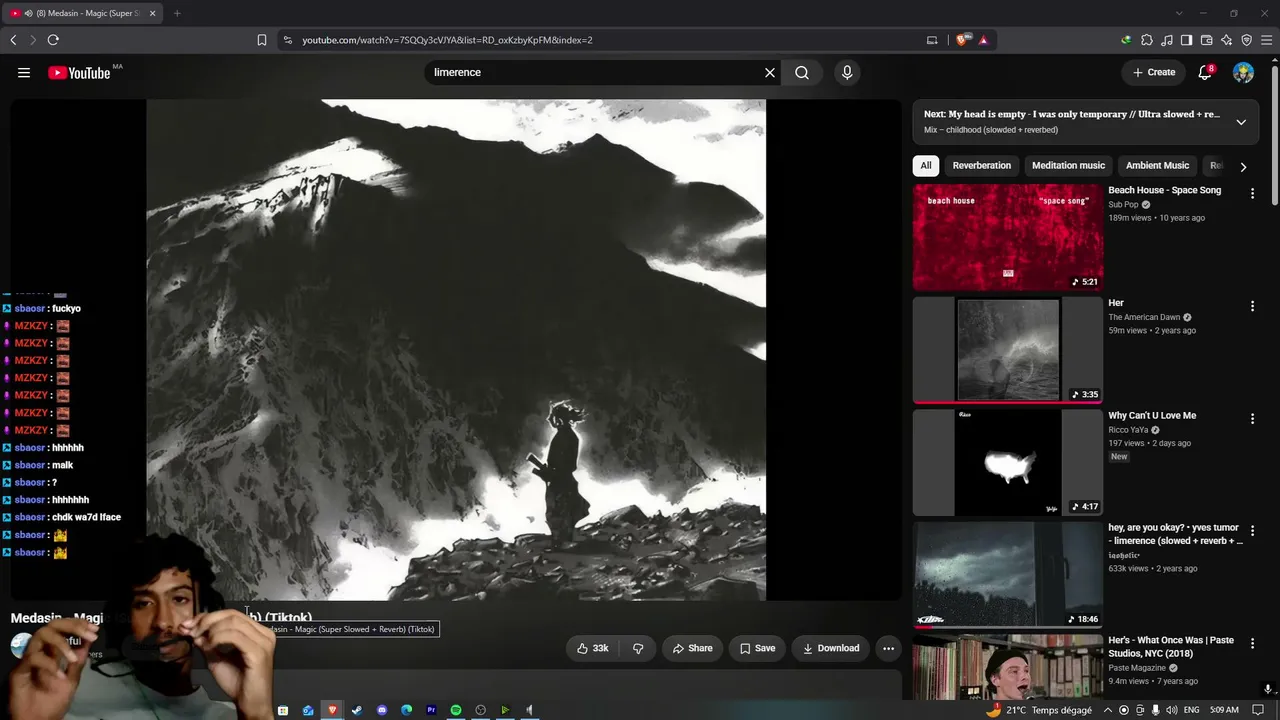
Task: Clear the search box with the X
Action: coord(770,72)
